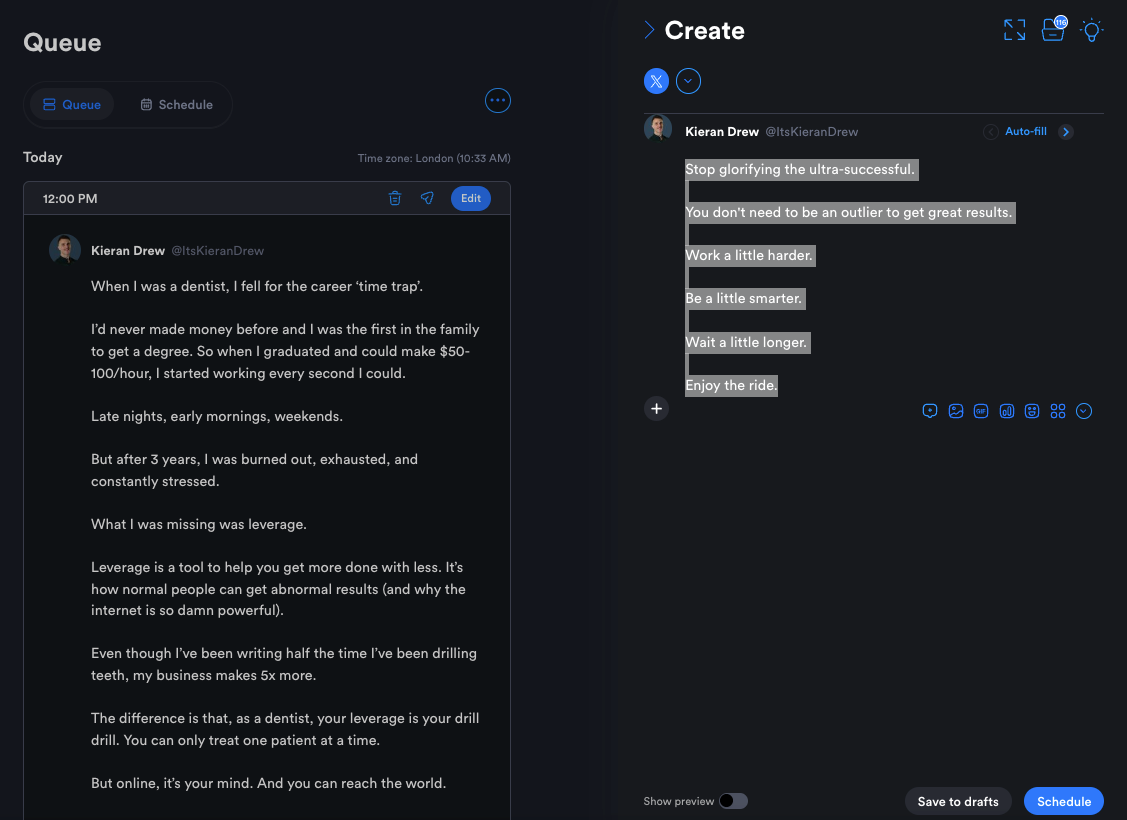The image size is (1127, 820).
Task: Toggle the Show preview switch
Action: [733, 801]
